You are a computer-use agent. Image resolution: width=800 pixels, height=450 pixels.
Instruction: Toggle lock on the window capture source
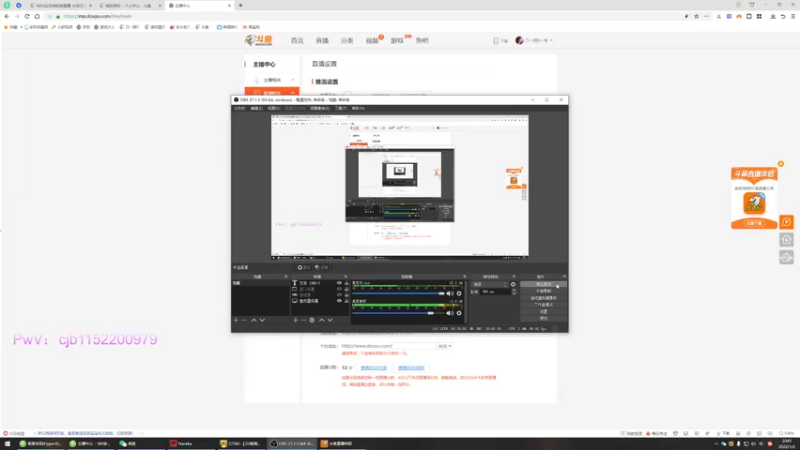(346, 289)
